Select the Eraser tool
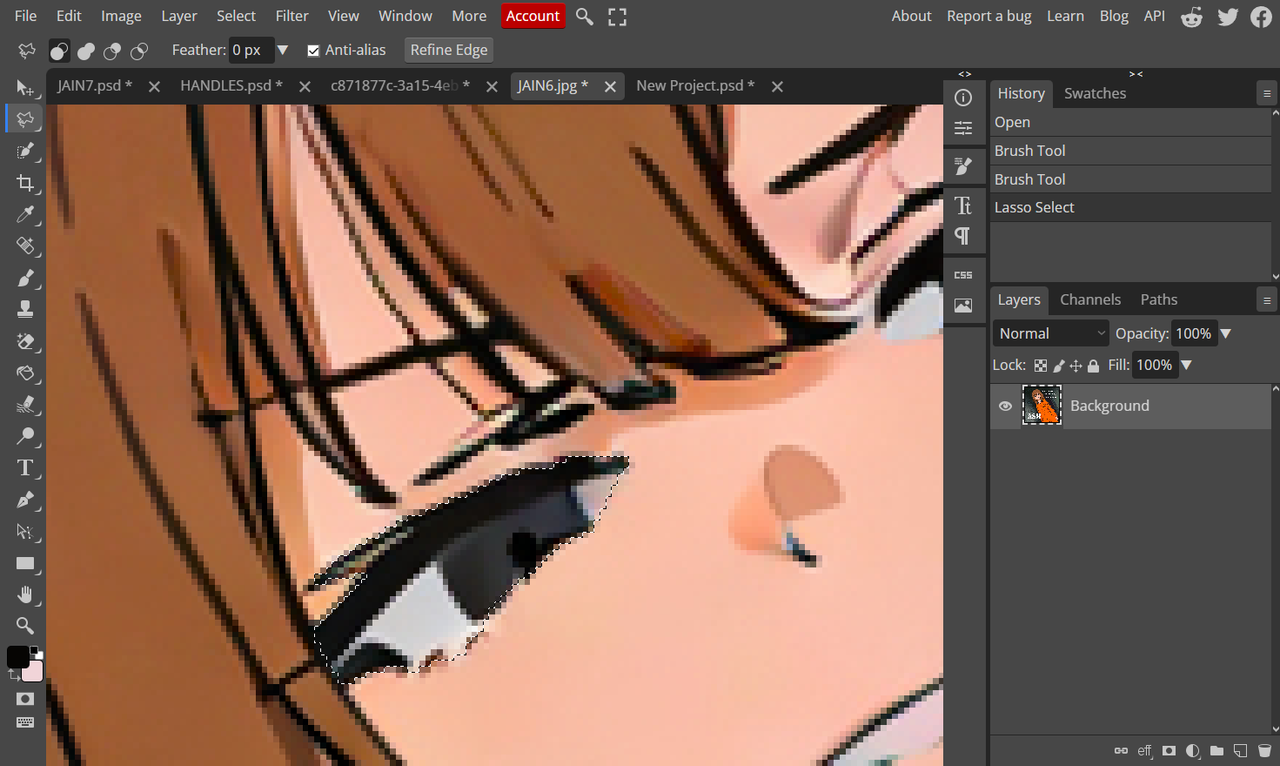This screenshot has height=766, width=1280. pos(25,341)
